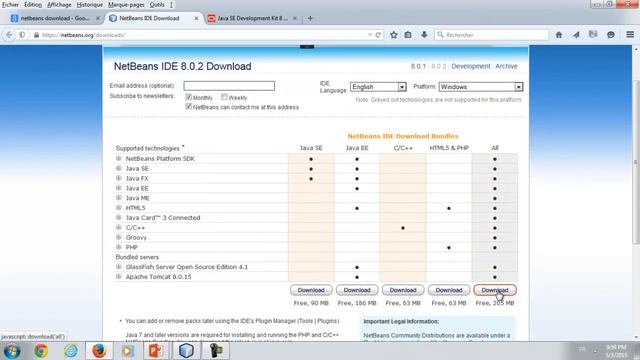Open the bookmarks list icon
The image size is (640, 360).
click(408, 35)
